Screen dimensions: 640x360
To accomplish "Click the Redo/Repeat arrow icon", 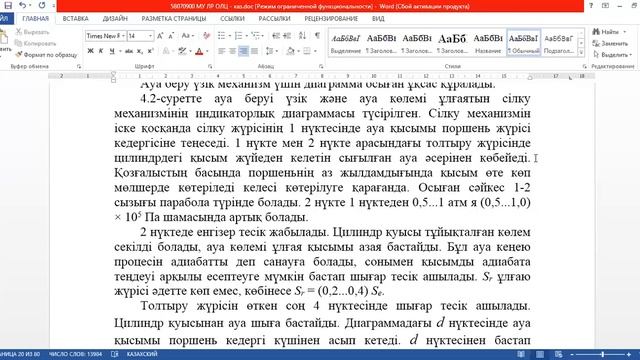I will click(42, 6).
